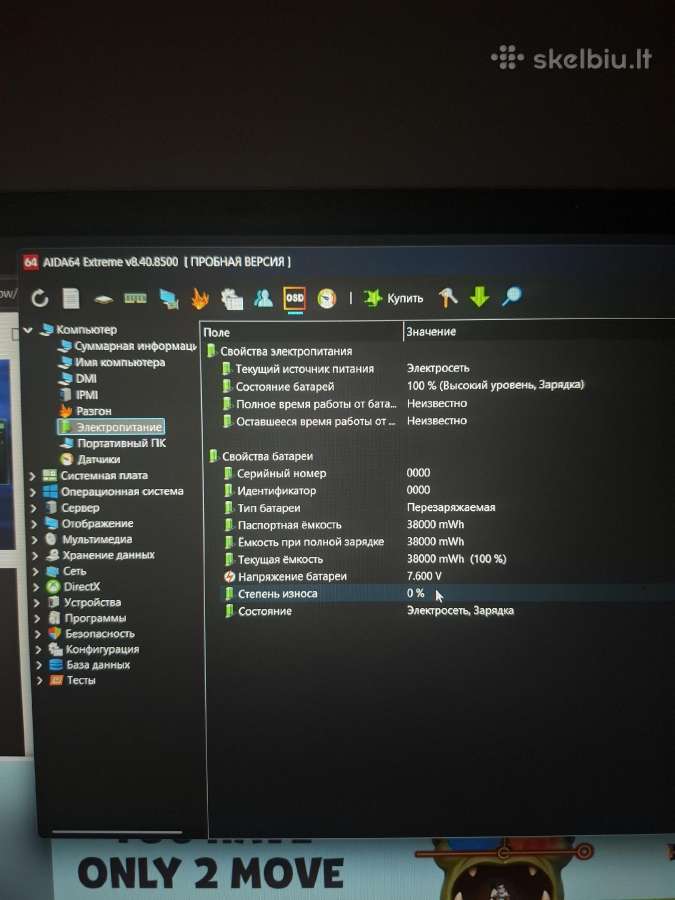Open the OSD panel icon
The height and width of the screenshot is (900, 675).
point(294,299)
